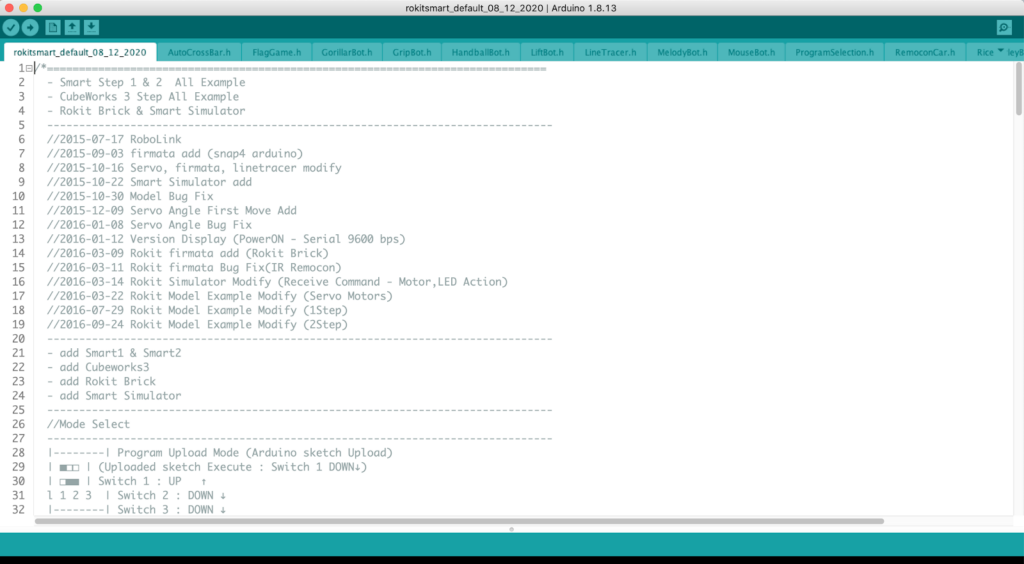
Task: Open a sketch using the Open icon
Action: tap(72, 27)
